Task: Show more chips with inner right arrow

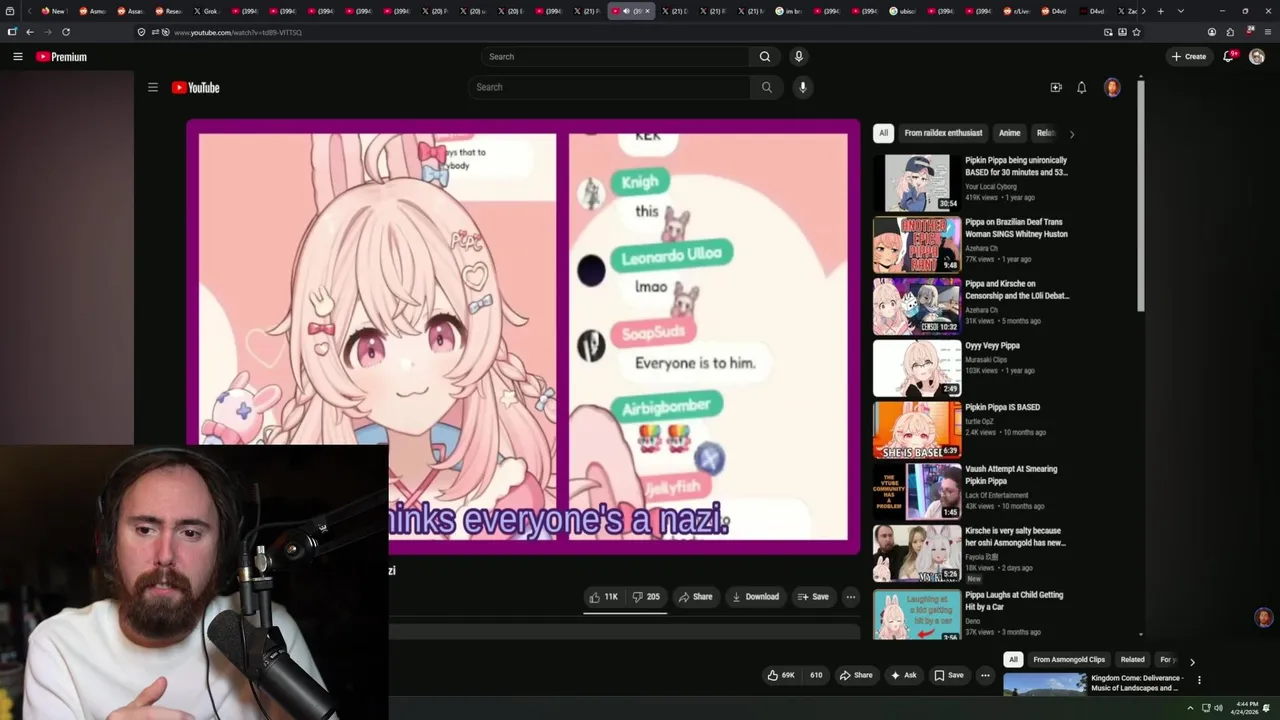Action: 1072,134
